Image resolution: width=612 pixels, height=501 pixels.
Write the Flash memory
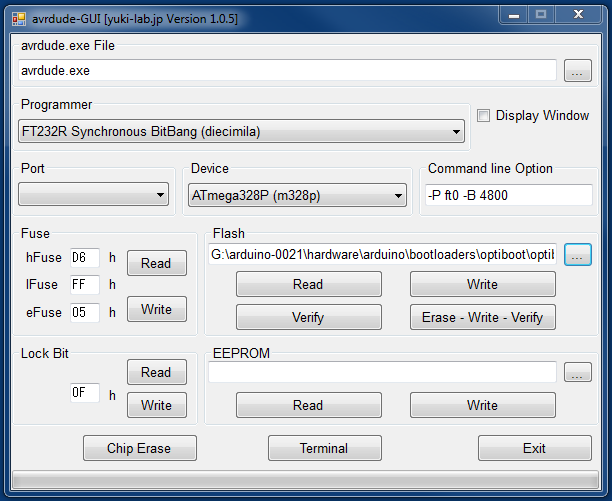click(x=483, y=284)
